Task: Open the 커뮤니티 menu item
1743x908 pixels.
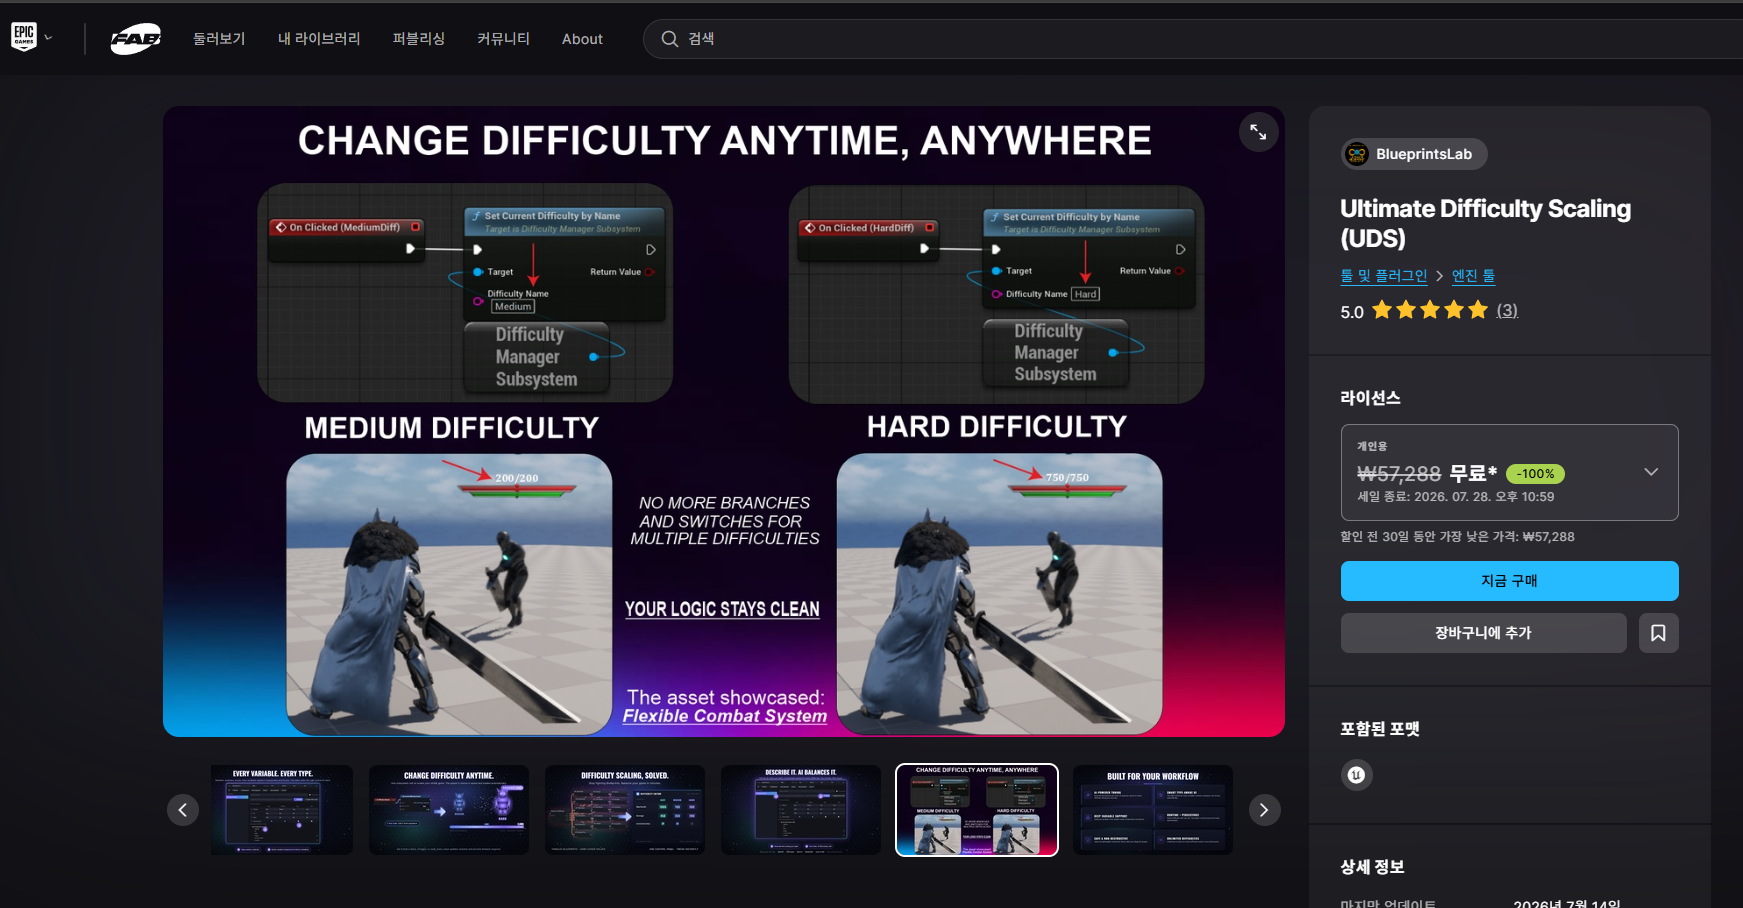Action: 503,39
